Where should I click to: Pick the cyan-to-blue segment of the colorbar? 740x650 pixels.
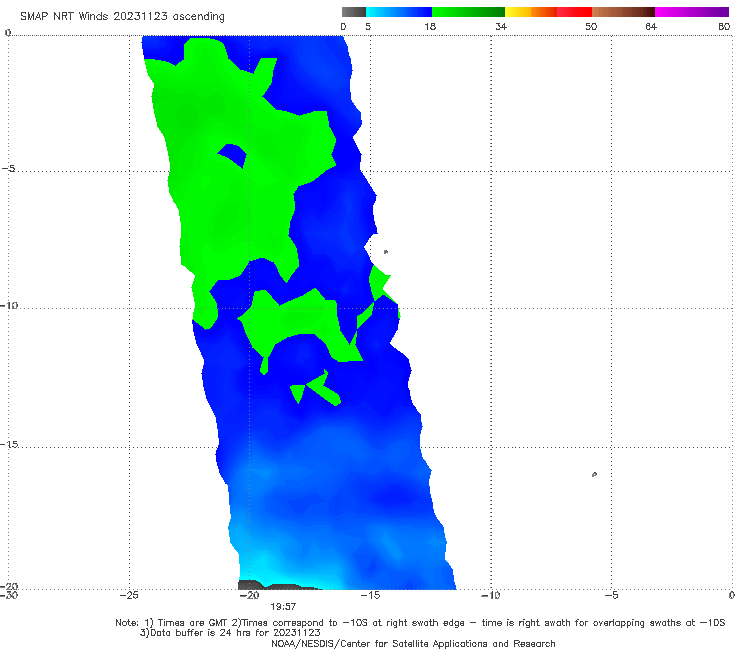point(399,12)
